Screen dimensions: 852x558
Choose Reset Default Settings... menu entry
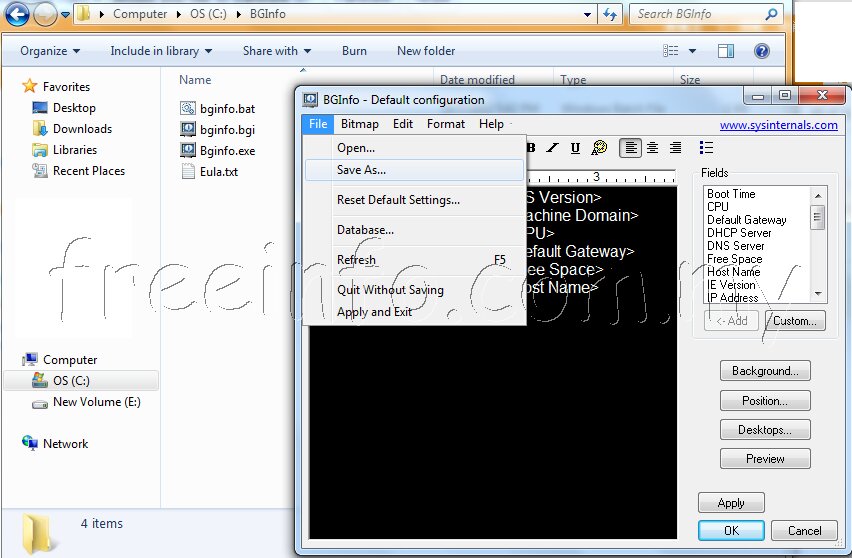[x=414, y=200]
